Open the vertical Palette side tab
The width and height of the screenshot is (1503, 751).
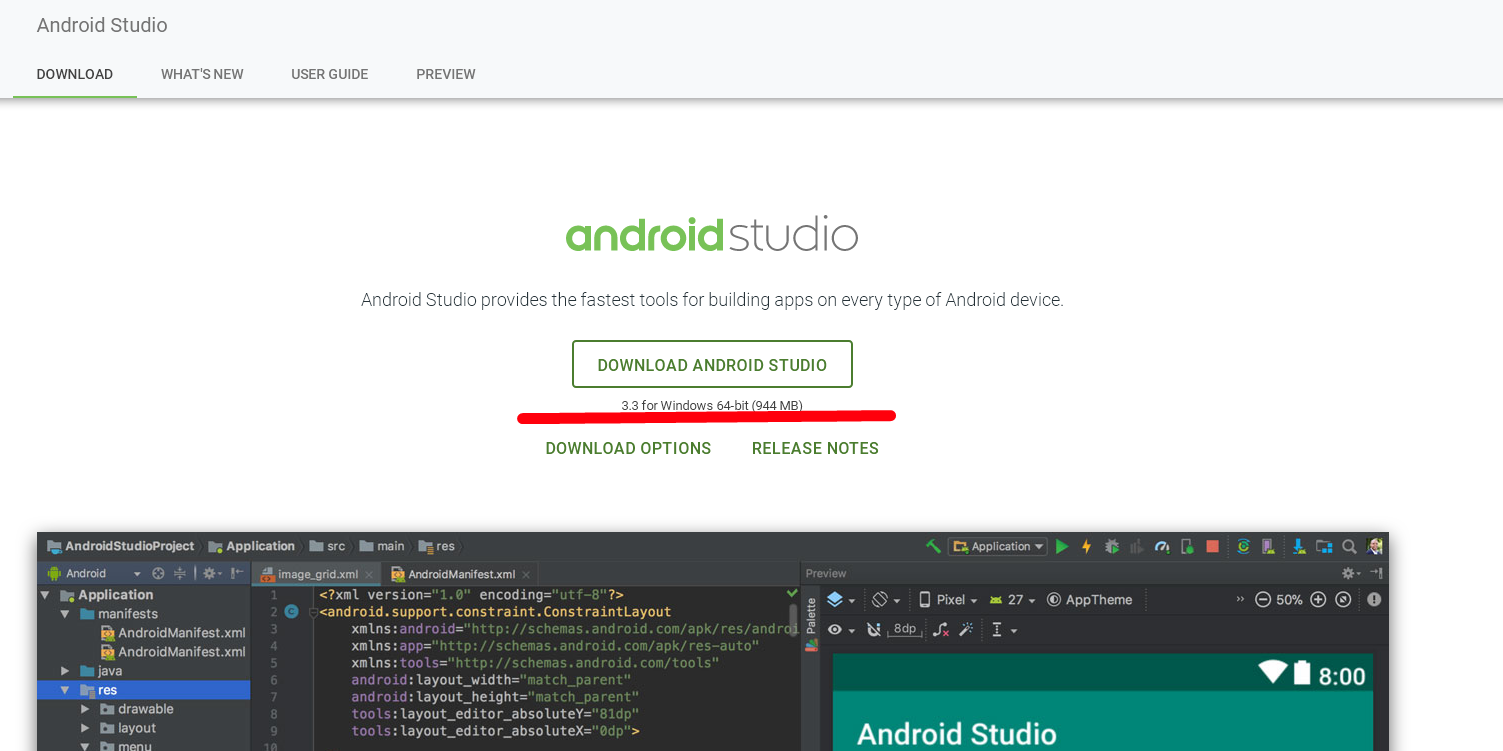[x=811, y=625]
